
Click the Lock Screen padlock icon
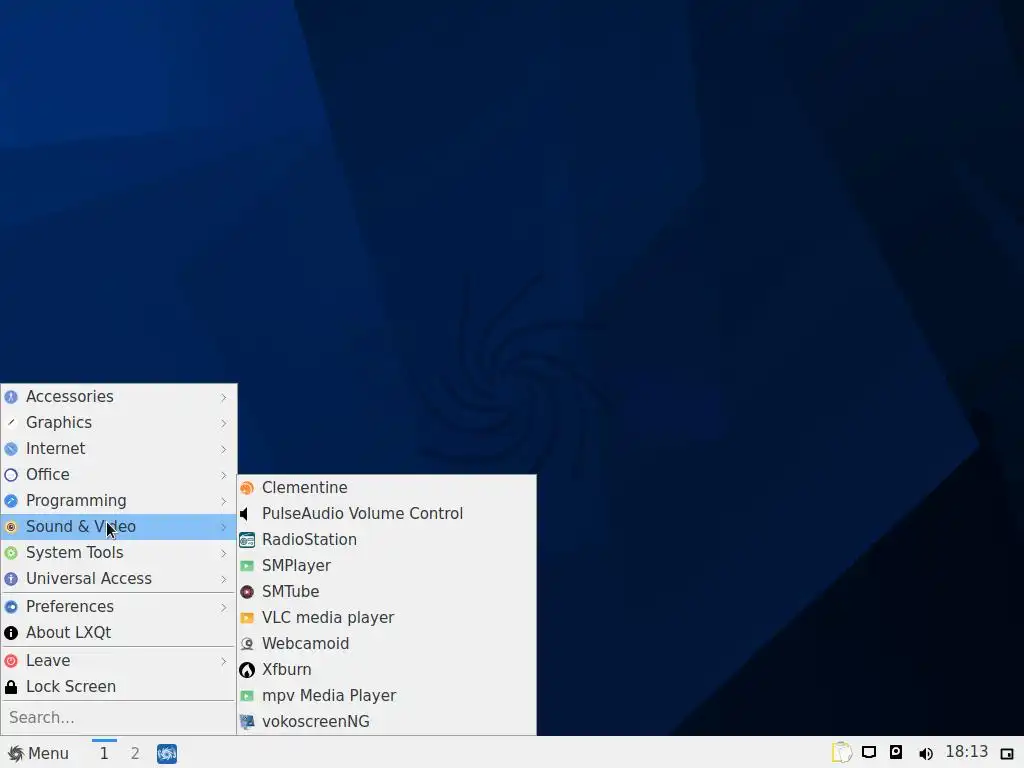pyautogui.click(x=11, y=687)
